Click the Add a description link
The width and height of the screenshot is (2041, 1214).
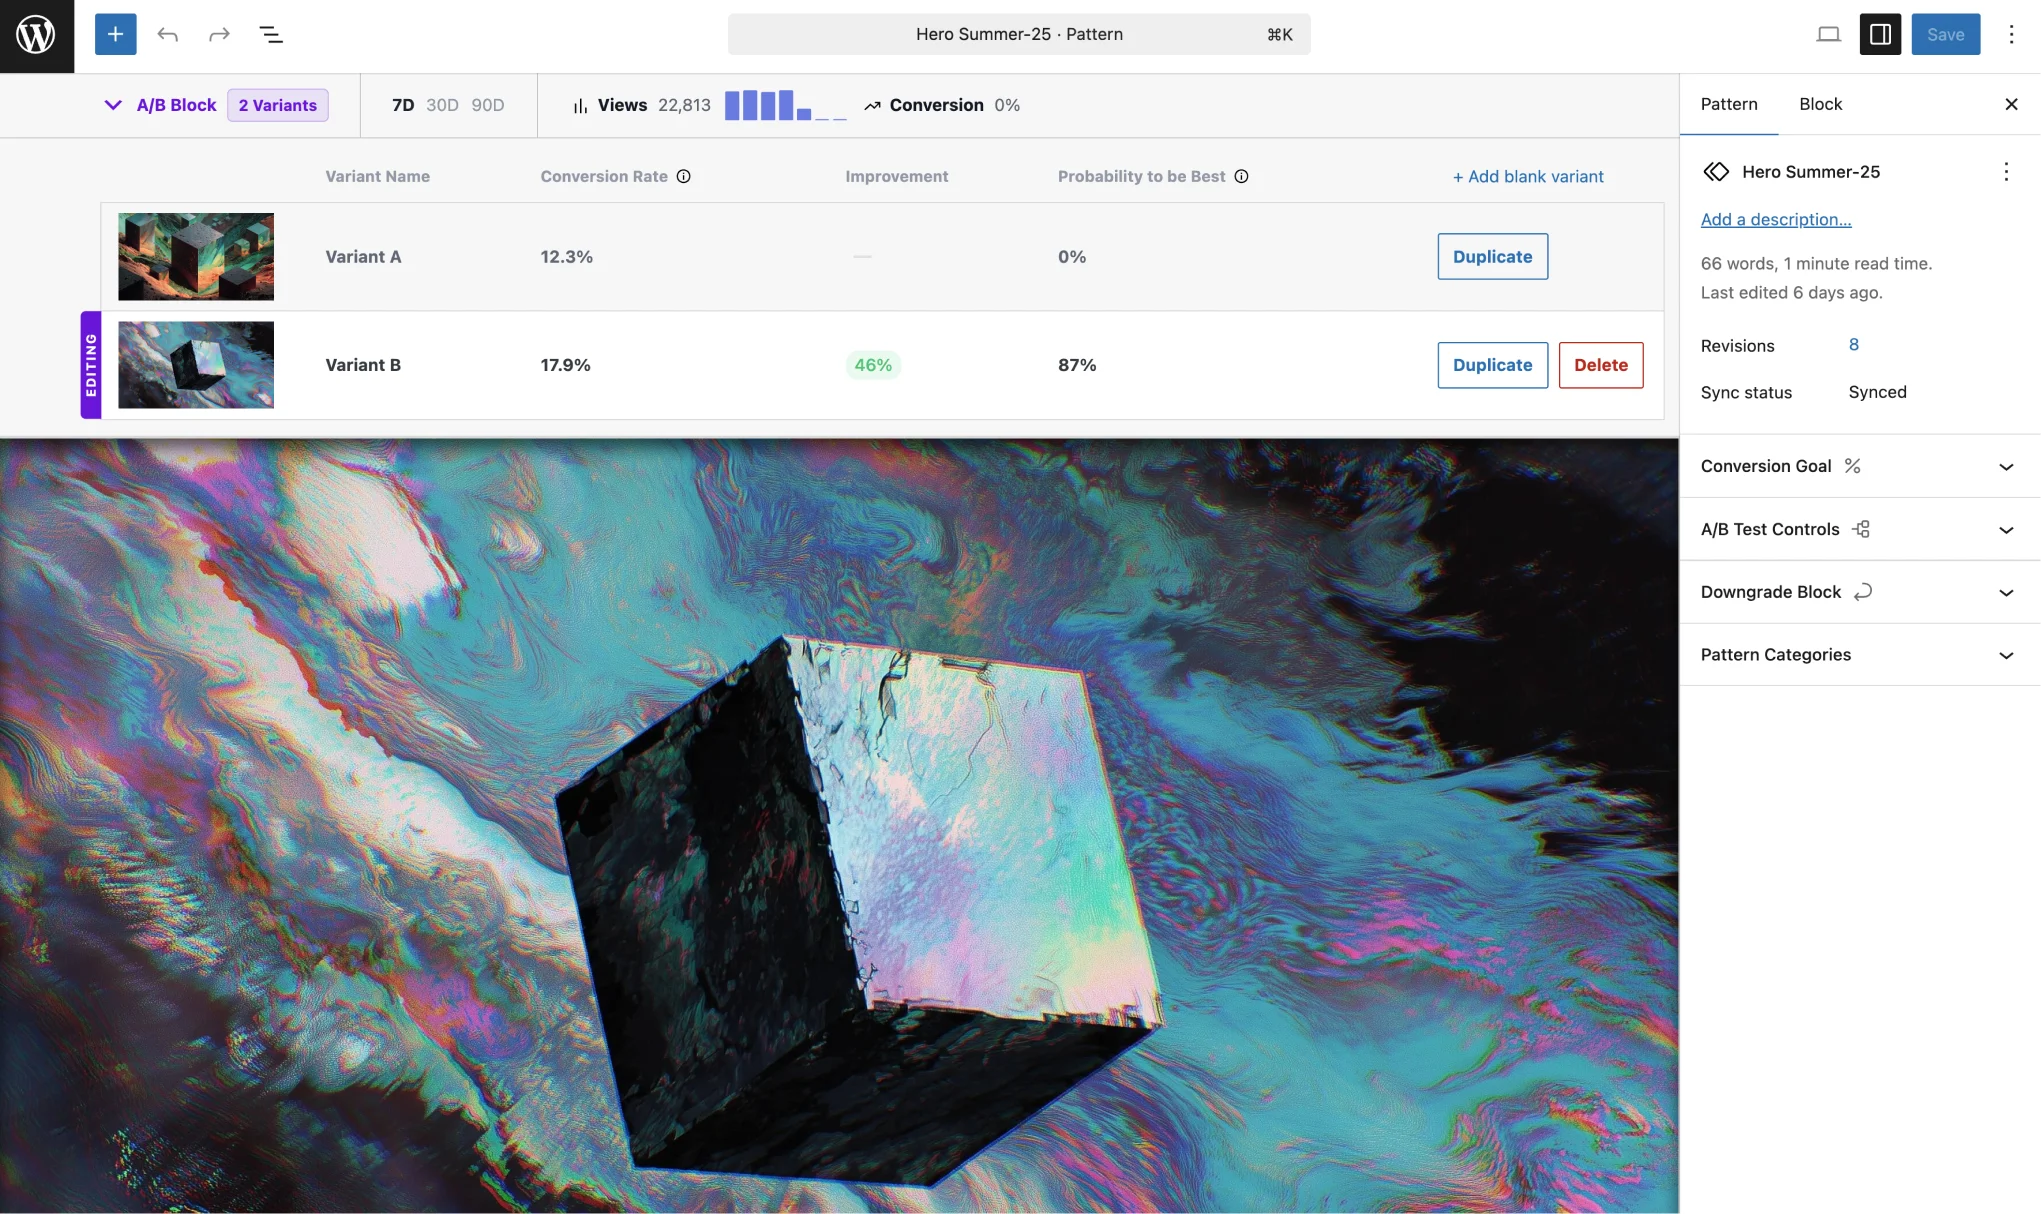(1775, 219)
